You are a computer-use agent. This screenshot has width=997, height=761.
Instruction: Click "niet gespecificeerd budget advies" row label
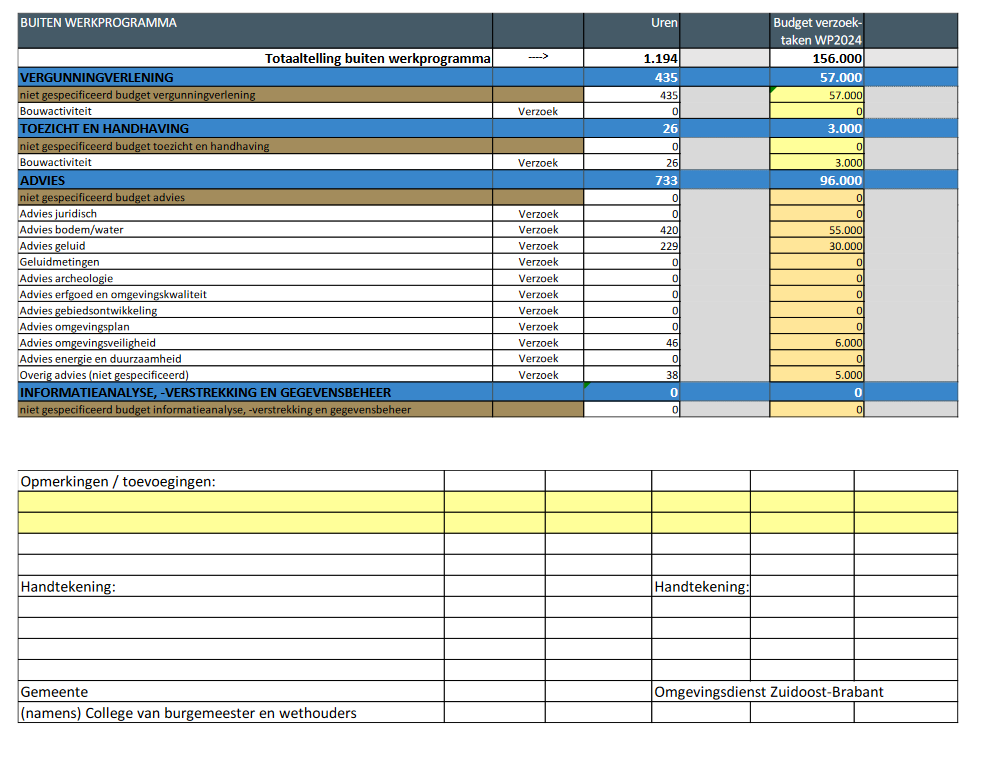102,198
